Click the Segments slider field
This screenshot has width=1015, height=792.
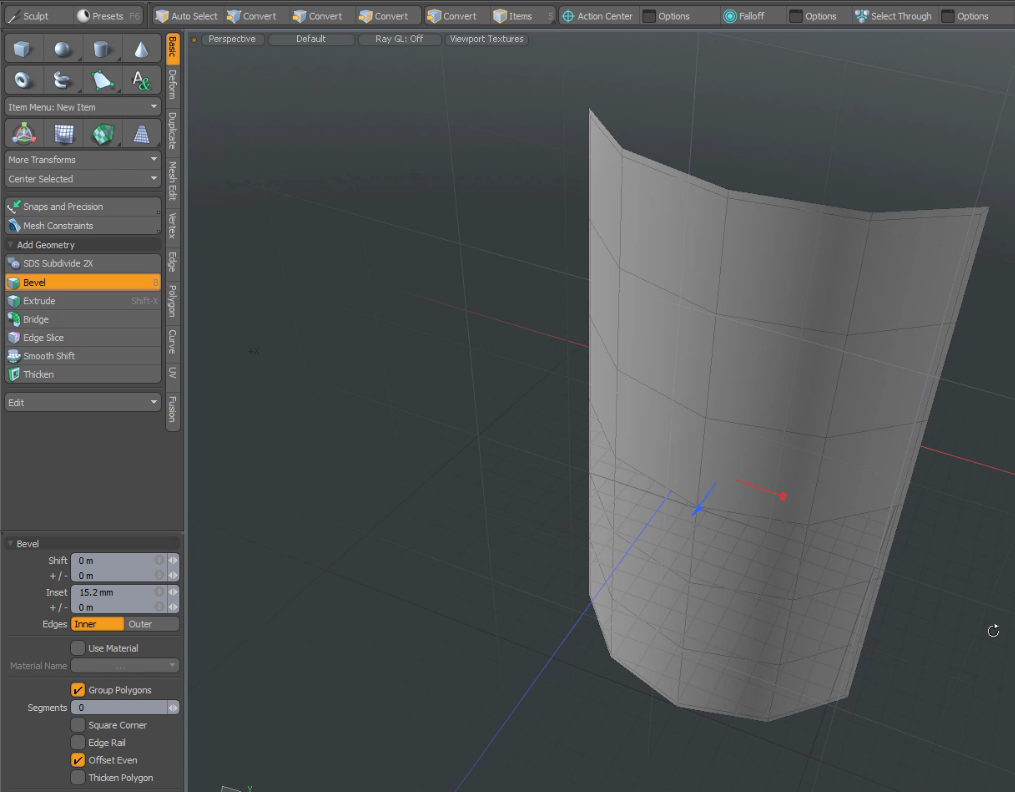click(118, 707)
